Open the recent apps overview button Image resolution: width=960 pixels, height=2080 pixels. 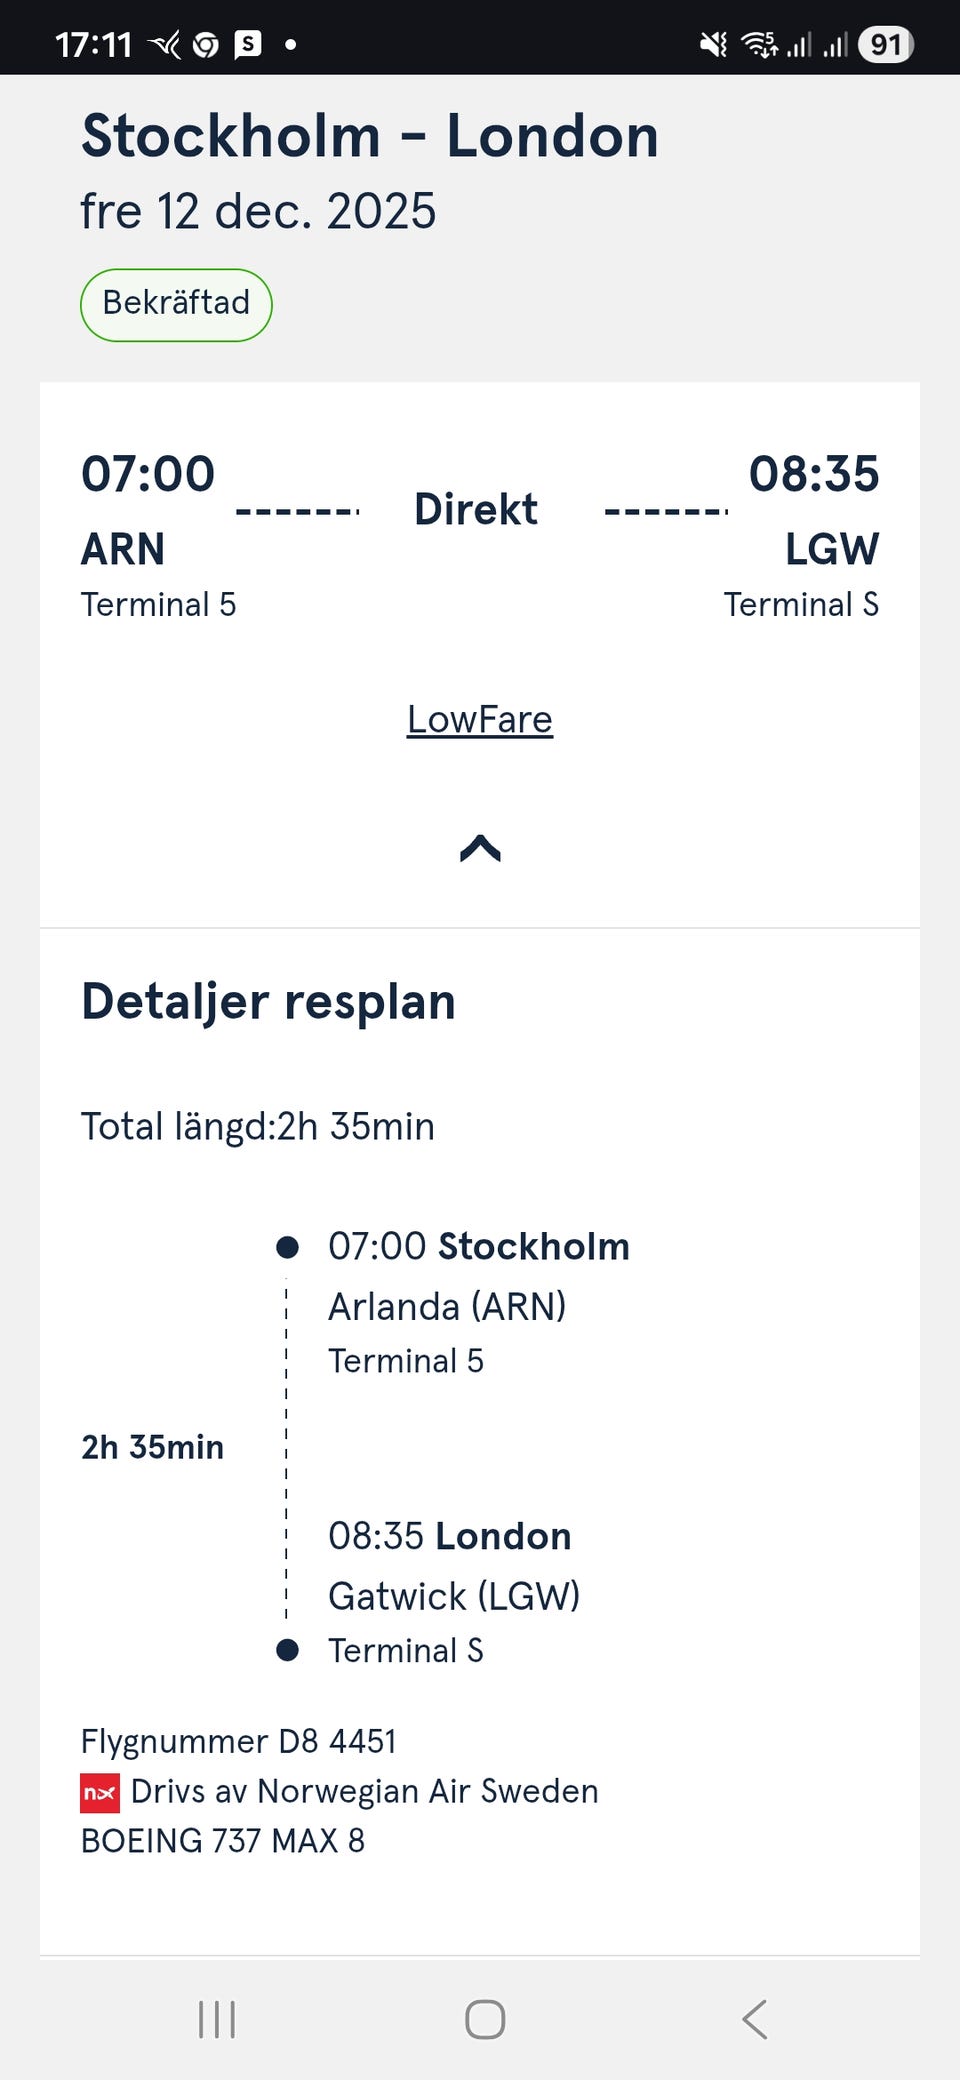tap(217, 2019)
